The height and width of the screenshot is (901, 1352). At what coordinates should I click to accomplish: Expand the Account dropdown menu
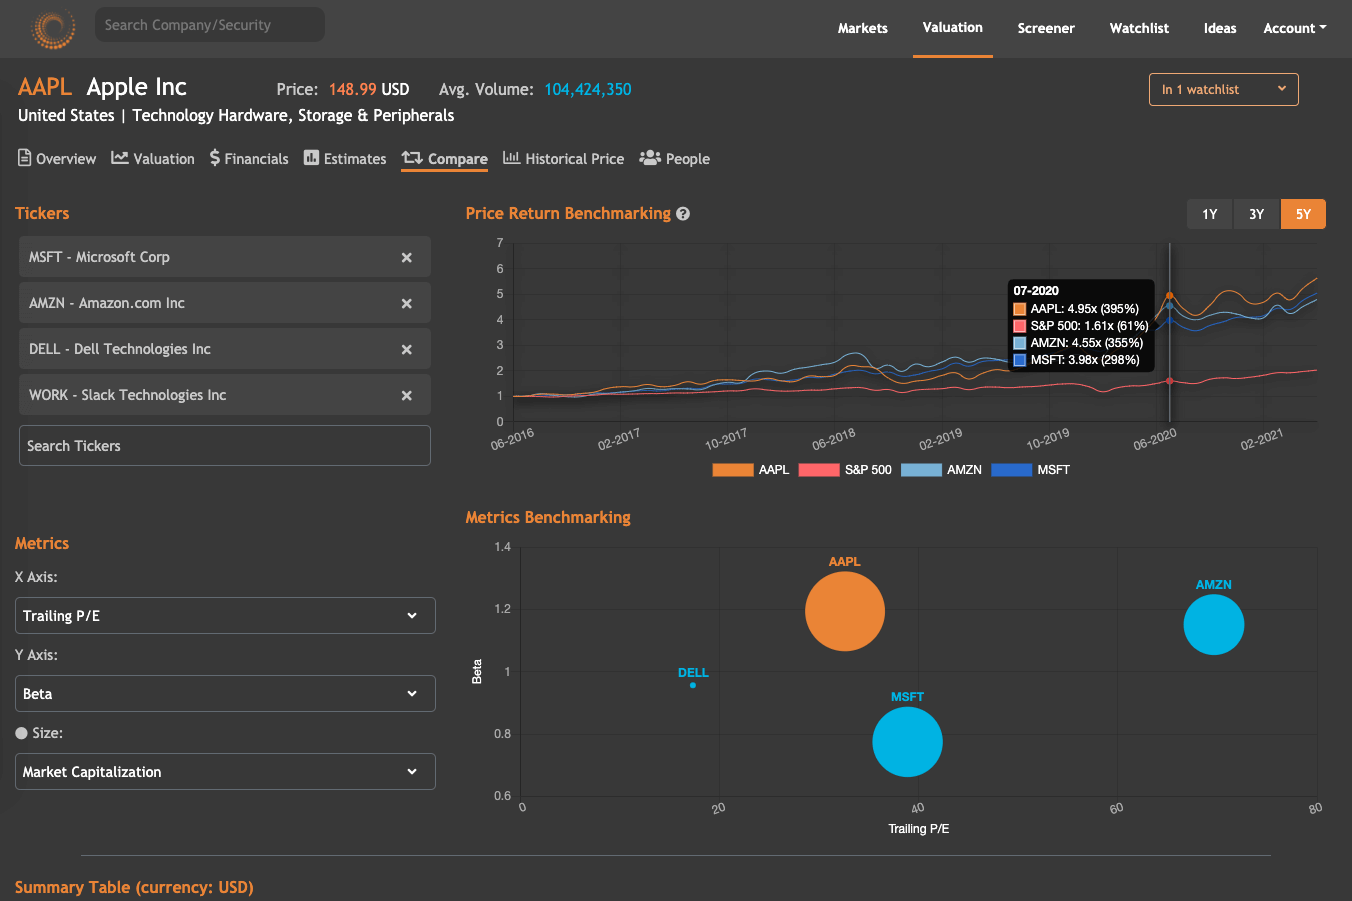(1295, 28)
